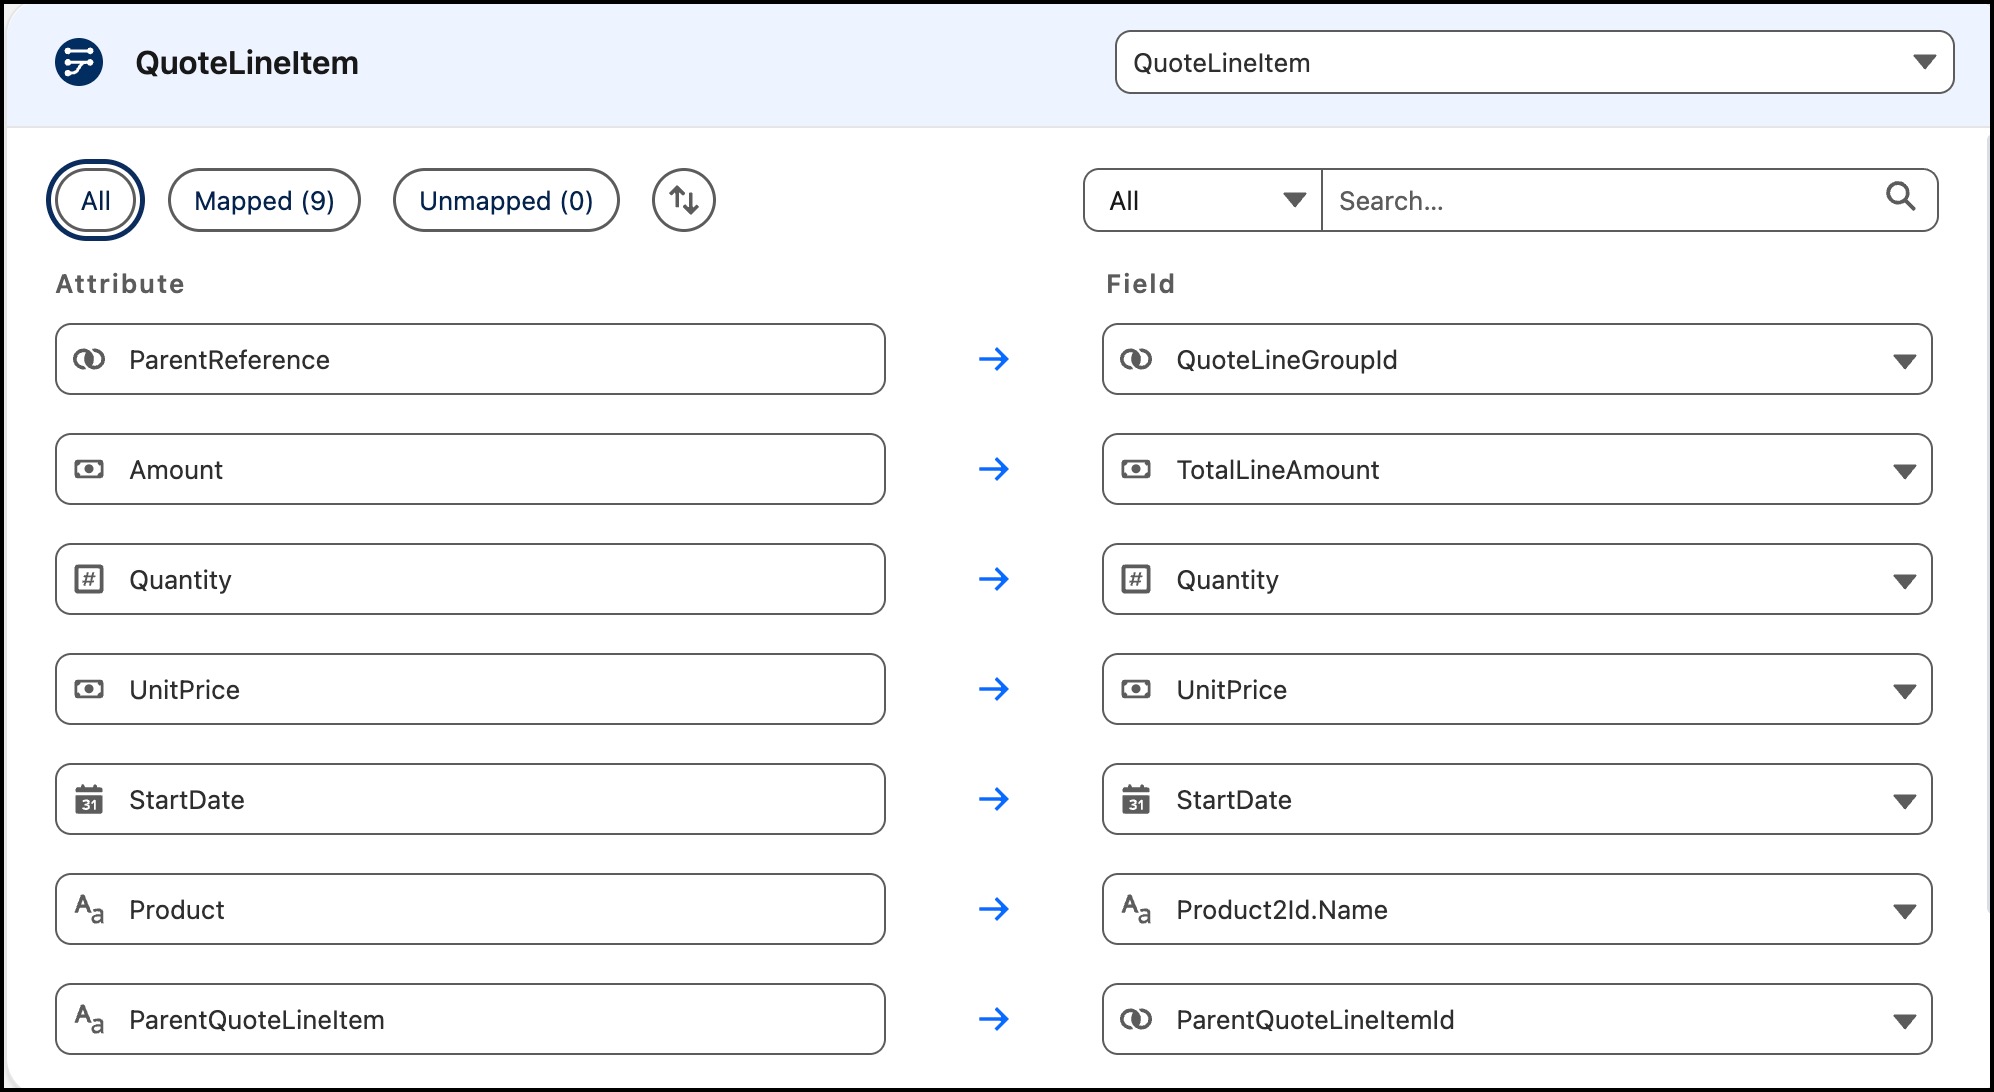This screenshot has height=1092, width=1994.
Task: Open the TotalLineAmount field dropdown
Action: pos(1517,469)
